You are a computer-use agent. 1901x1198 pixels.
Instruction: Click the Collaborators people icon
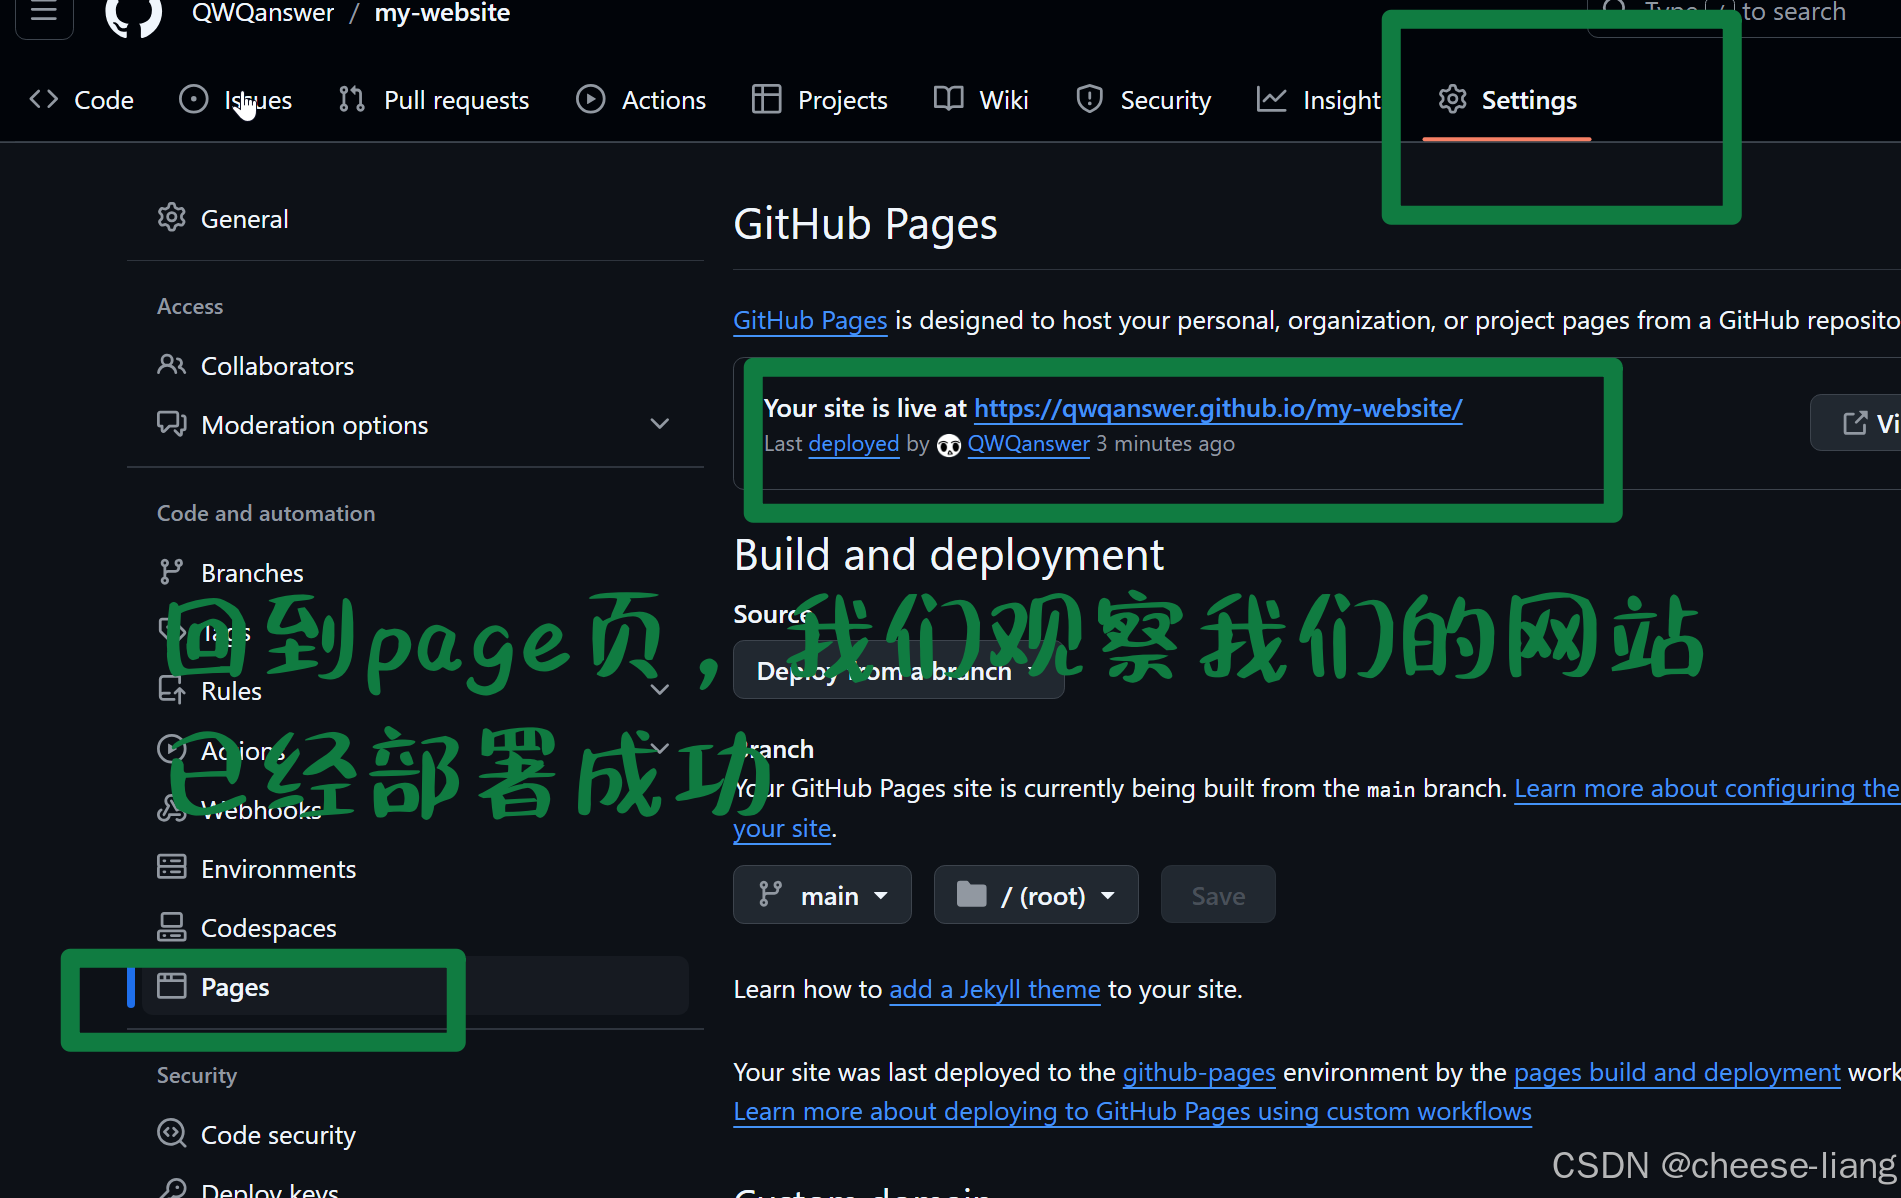pos(172,365)
